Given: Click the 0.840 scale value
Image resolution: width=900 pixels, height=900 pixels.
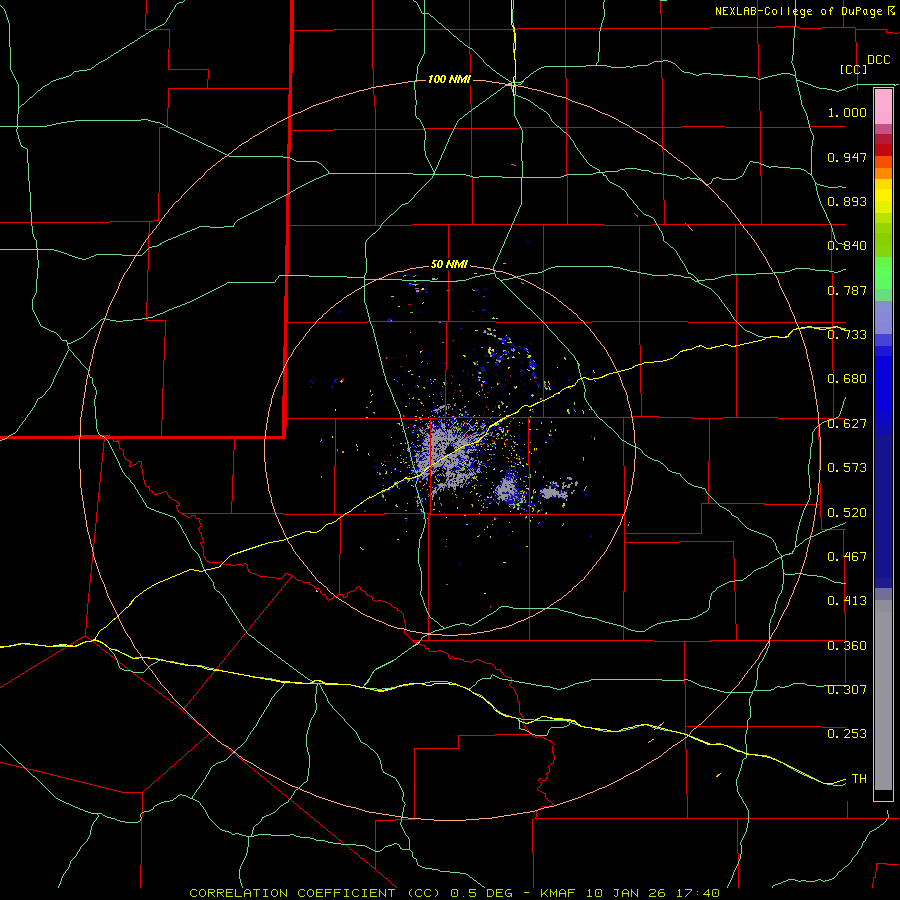Looking at the screenshot, I should [x=847, y=246].
